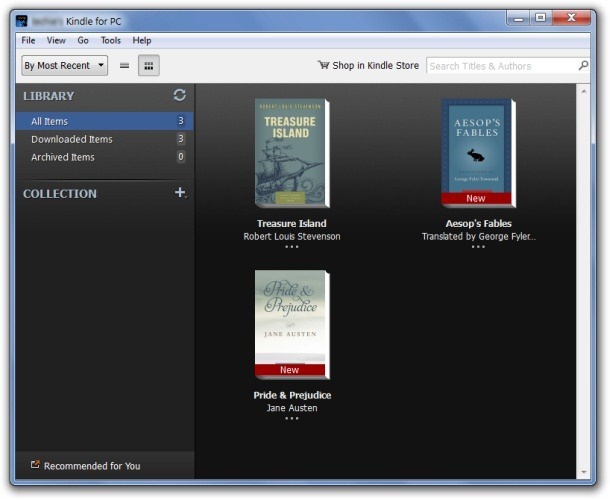
Task: Click the scrollbar up arrow
Action: tap(584, 91)
